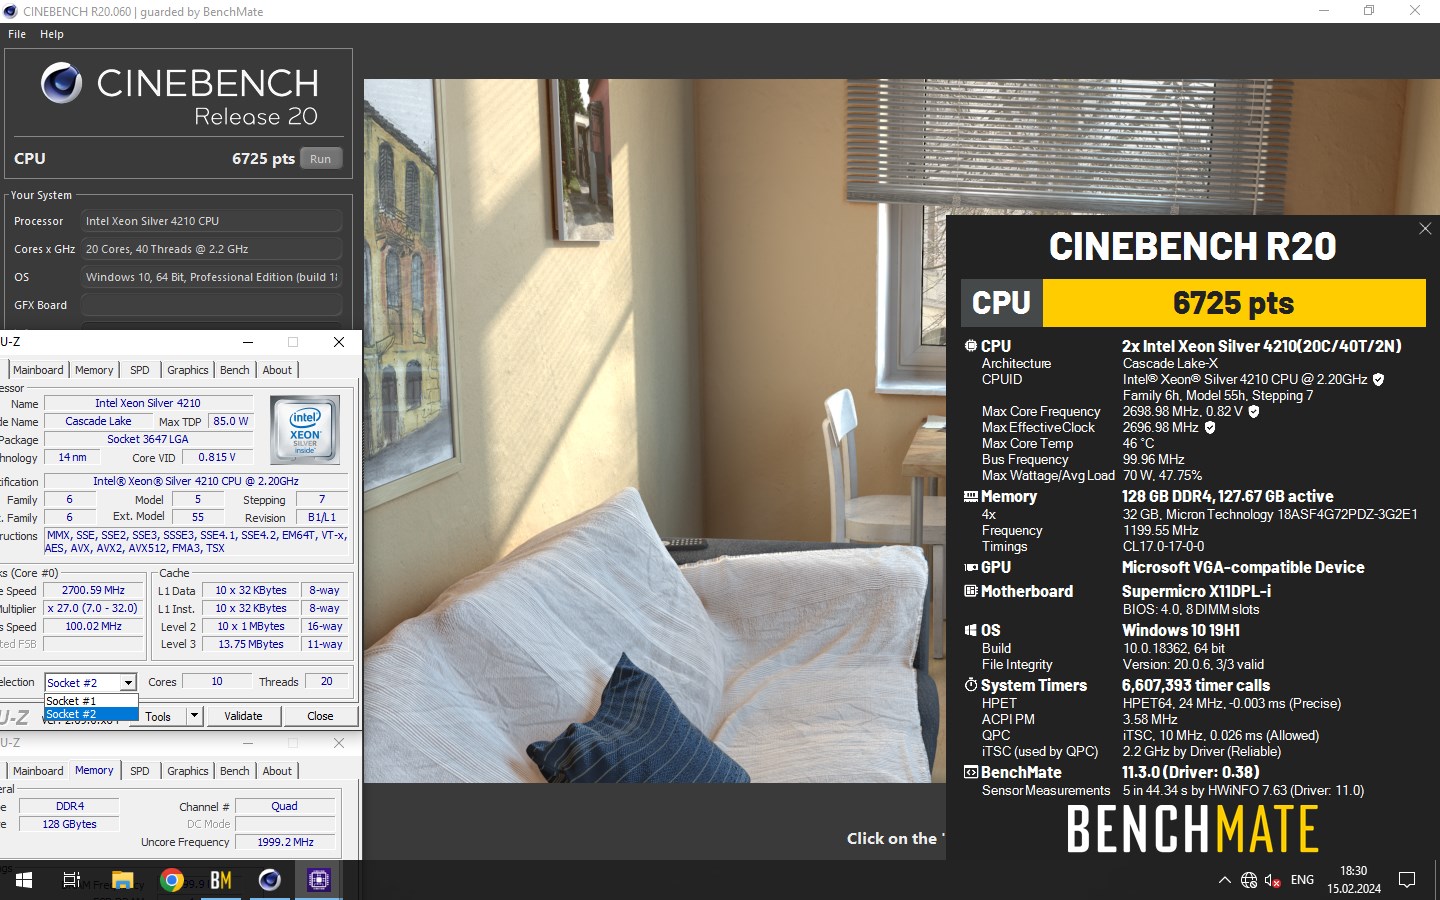Select Socket #2 in the dropdown list
Viewport: 1440px width, 900px height.
click(91, 714)
